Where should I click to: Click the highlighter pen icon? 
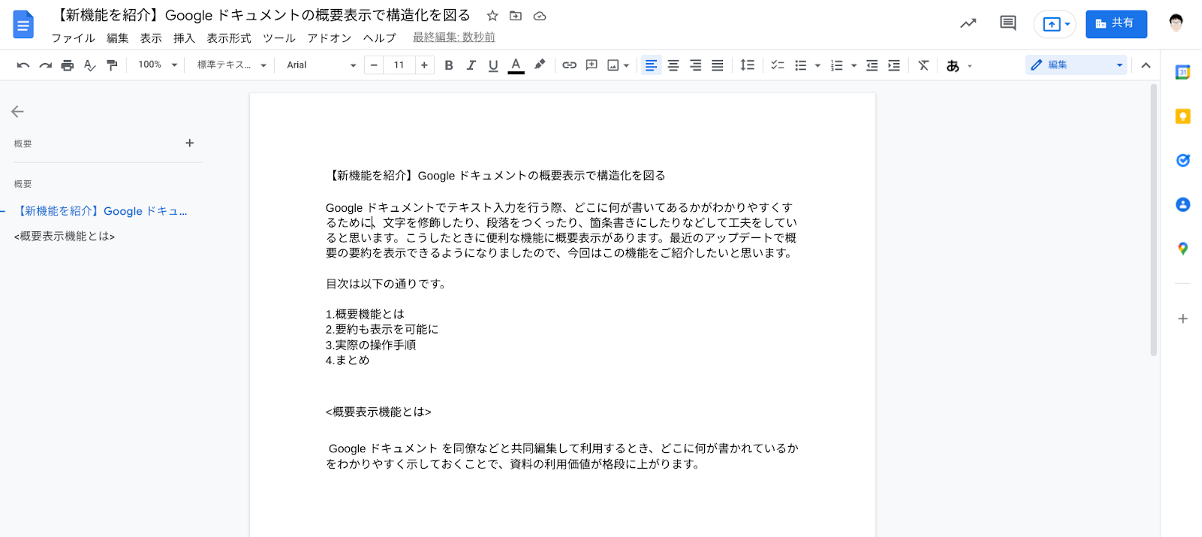click(540, 65)
